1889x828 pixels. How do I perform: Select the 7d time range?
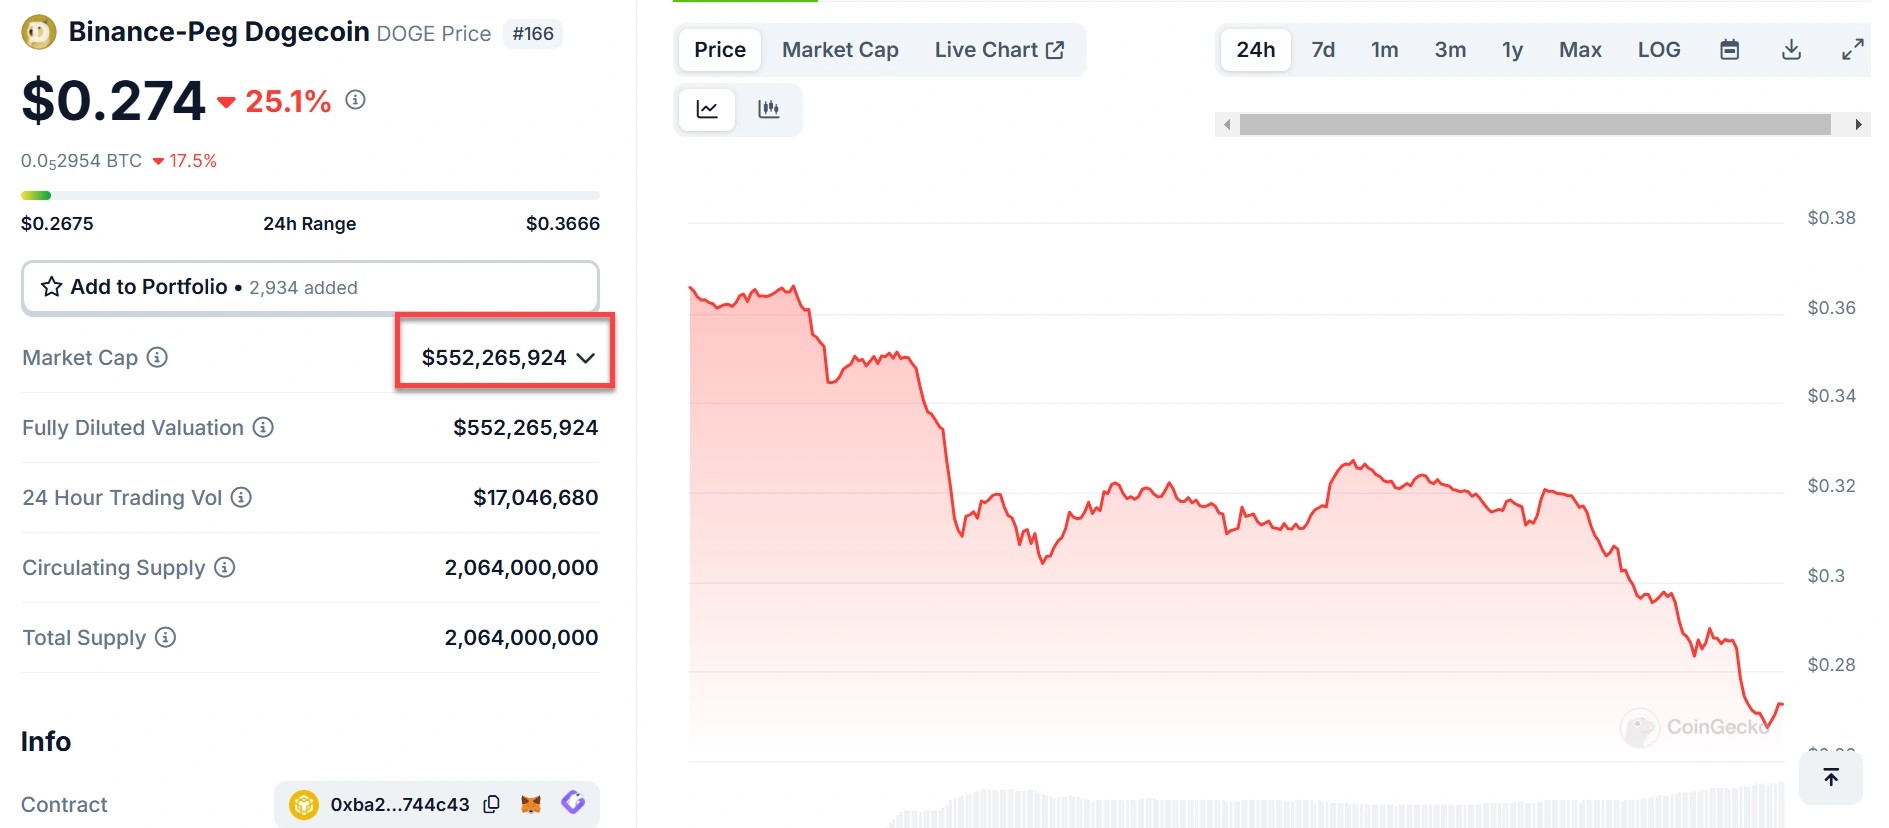point(1322,50)
